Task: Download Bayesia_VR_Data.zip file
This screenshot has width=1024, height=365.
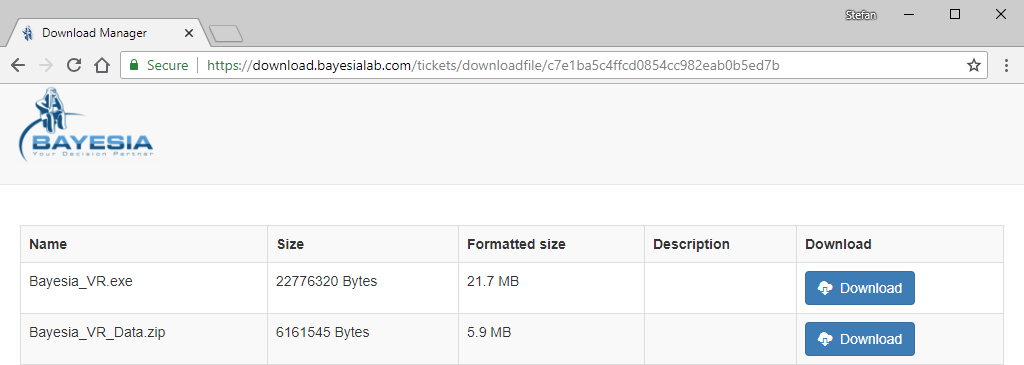Action: (x=859, y=339)
